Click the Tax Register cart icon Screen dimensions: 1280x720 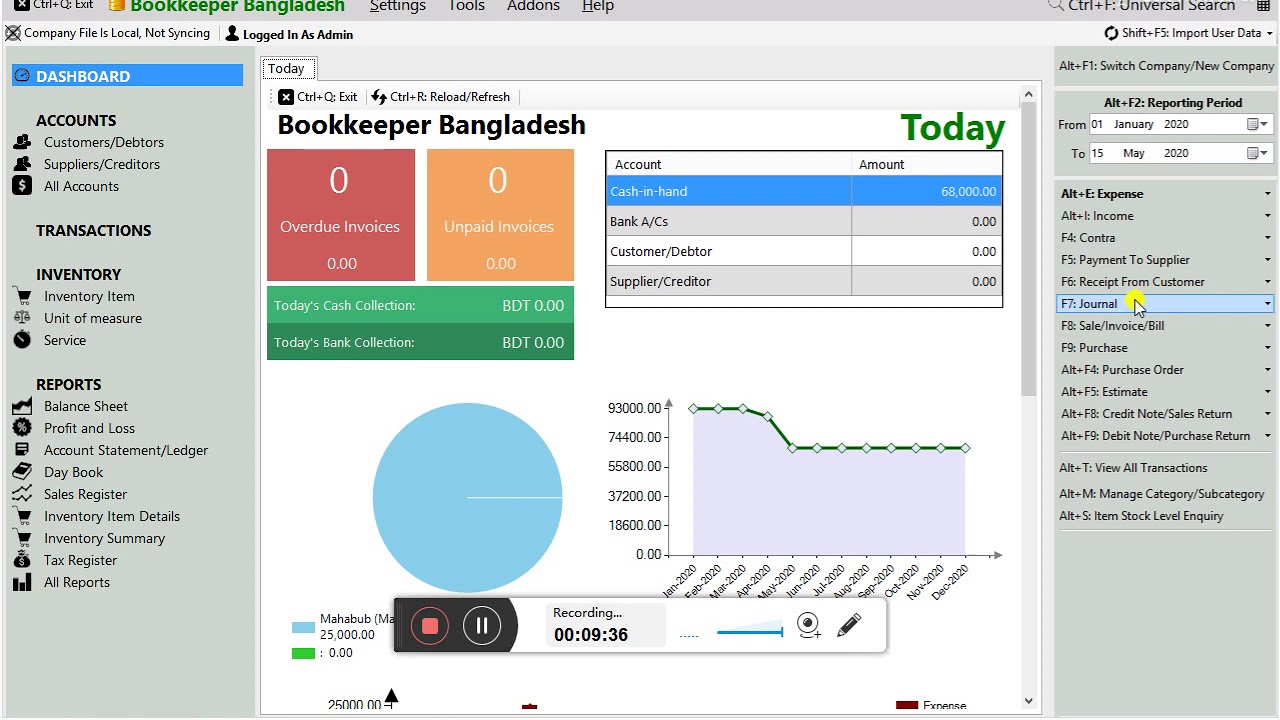click(22, 560)
